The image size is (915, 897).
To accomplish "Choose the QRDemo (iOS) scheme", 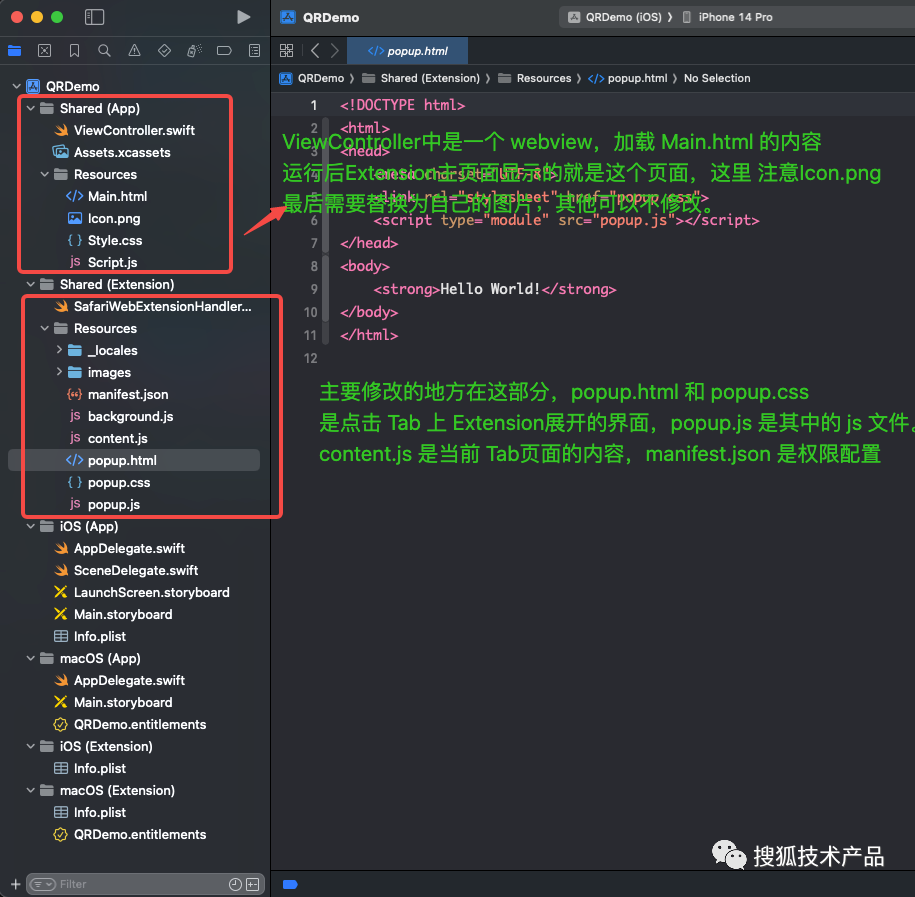I will 616,18.
